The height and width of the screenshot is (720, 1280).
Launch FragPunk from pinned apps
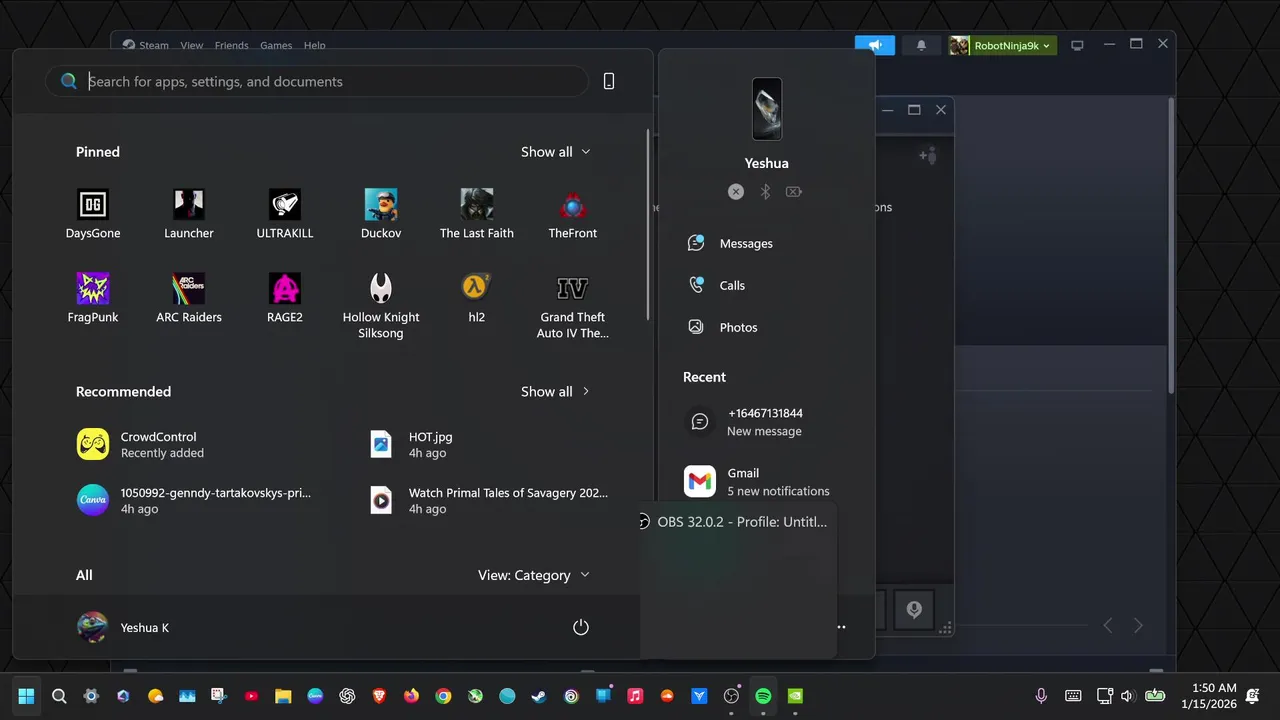[93, 298]
